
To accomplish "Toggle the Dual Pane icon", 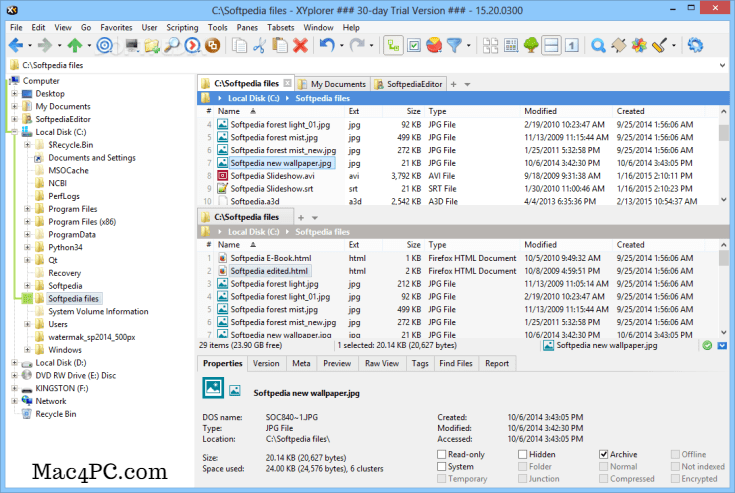I will coord(551,45).
